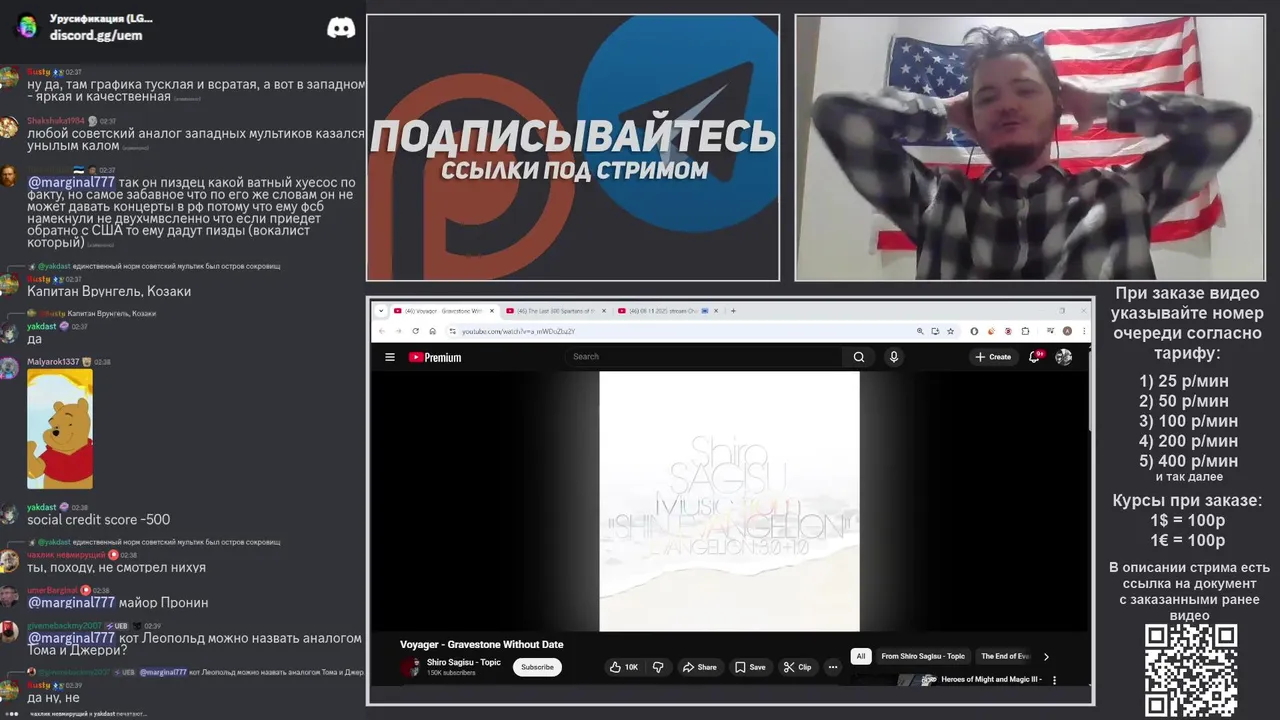Click the '1$ = 100р' rate text
Viewport: 1280px width, 720px height.
pyautogui.click(x=1187, y=520)
